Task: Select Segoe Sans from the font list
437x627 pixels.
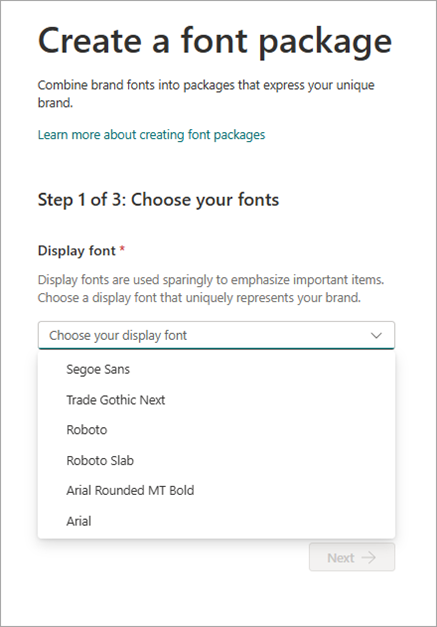Action: point(216,369)
